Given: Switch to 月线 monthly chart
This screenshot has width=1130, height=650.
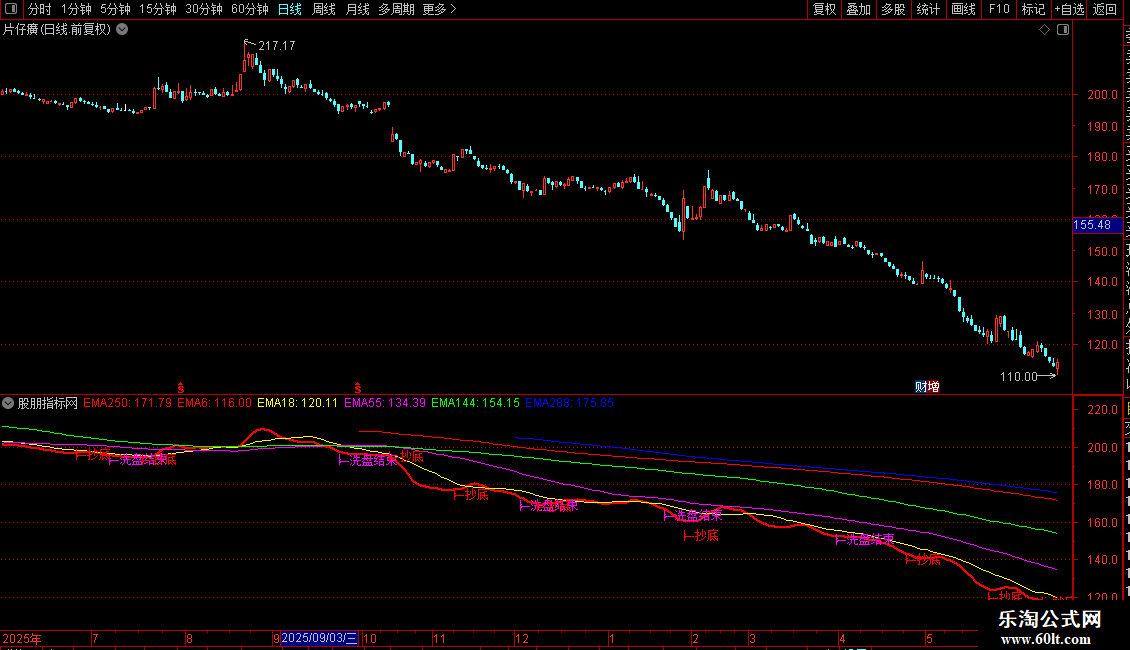Looking at the screenshot, I should point(357,9).
